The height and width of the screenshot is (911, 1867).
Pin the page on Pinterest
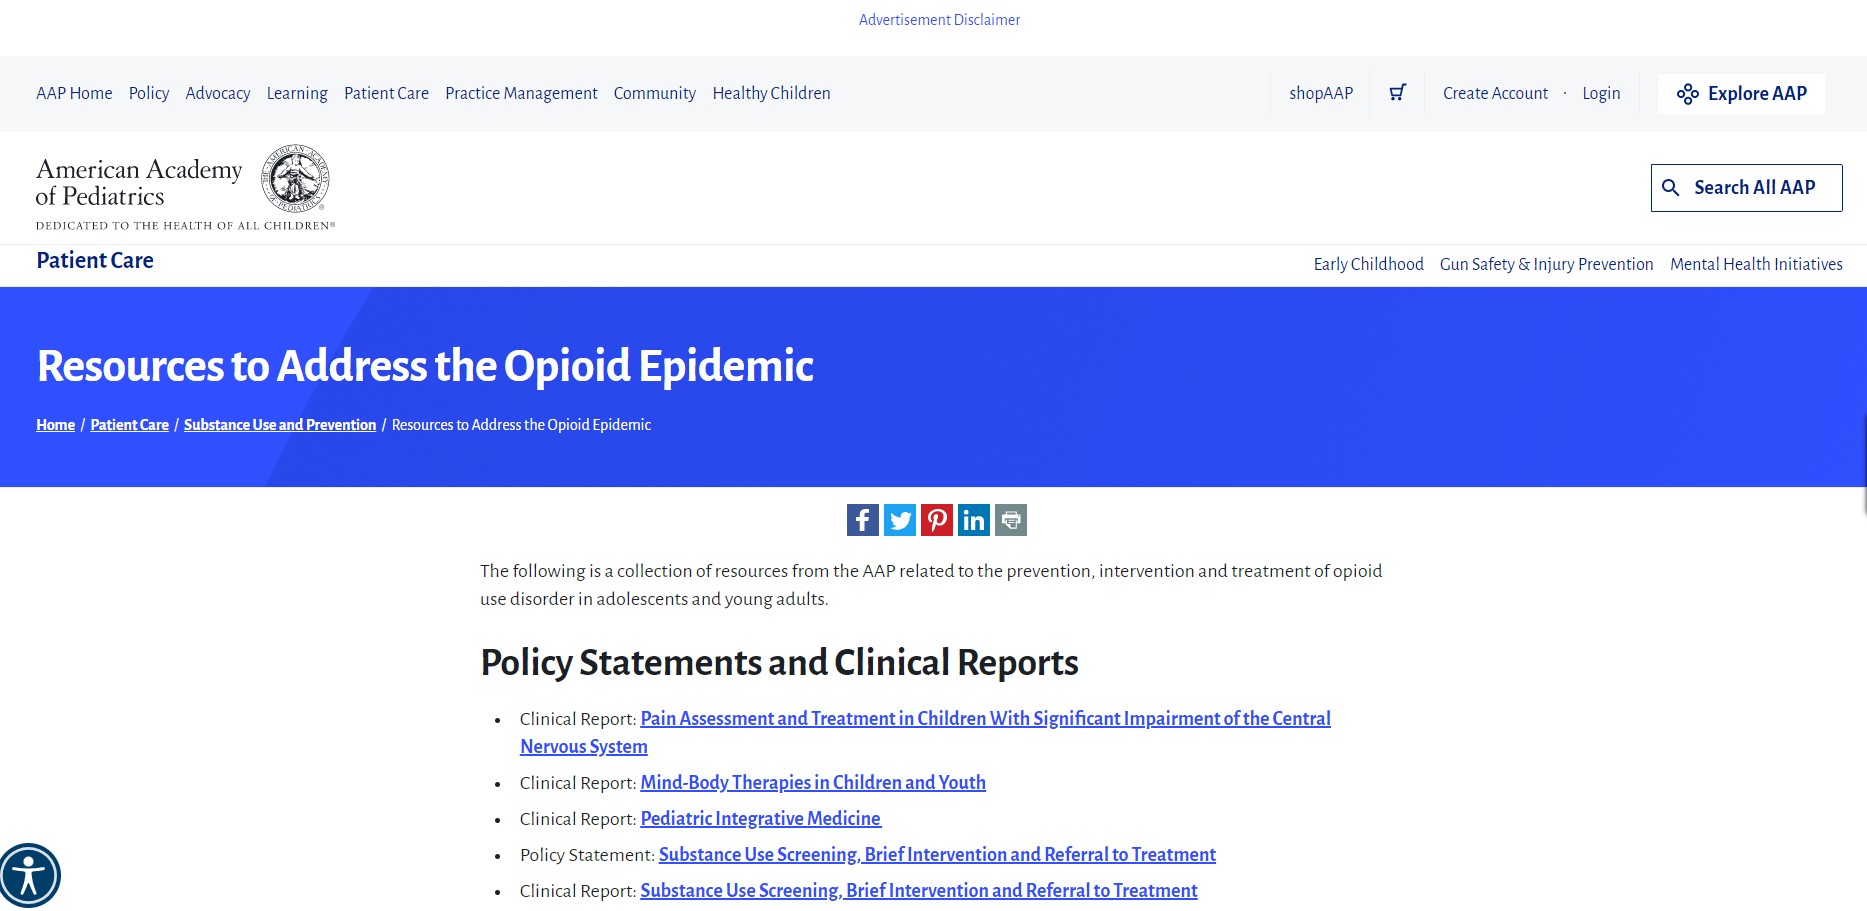[x=937, y=520]
